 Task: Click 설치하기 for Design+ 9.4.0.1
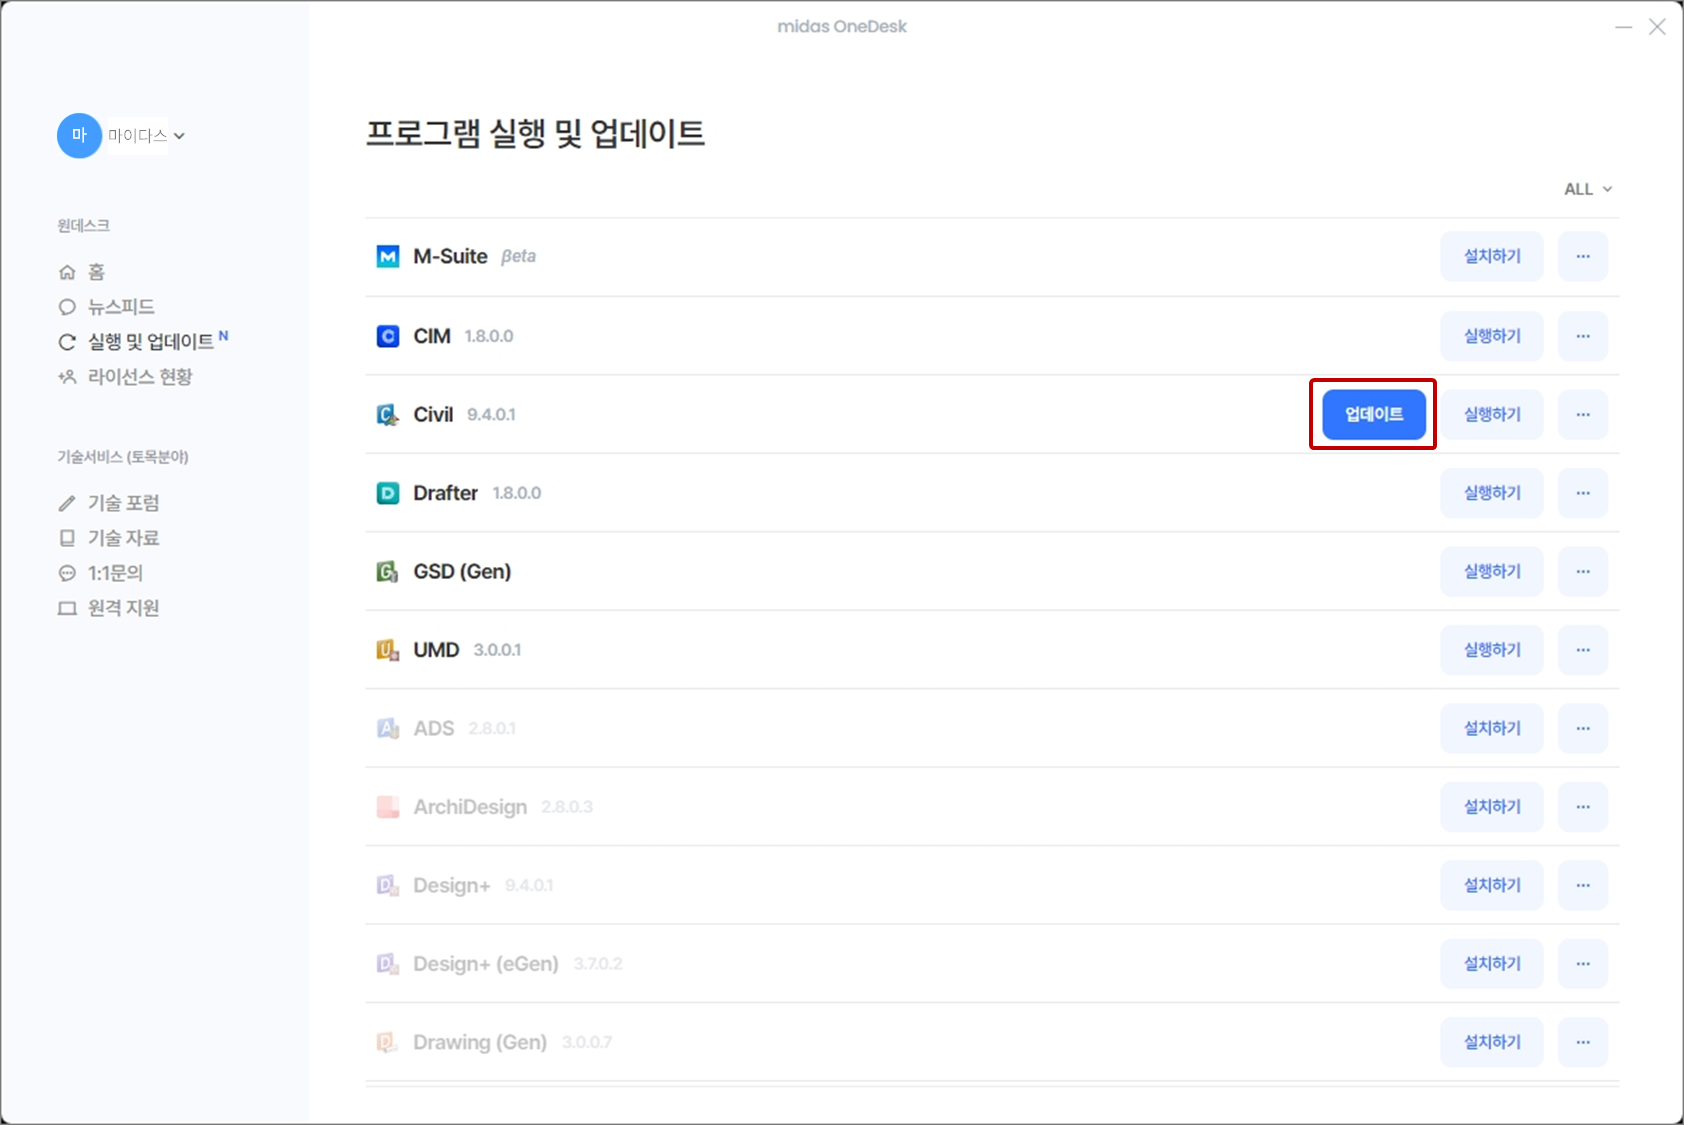(x=1492, y=885)
